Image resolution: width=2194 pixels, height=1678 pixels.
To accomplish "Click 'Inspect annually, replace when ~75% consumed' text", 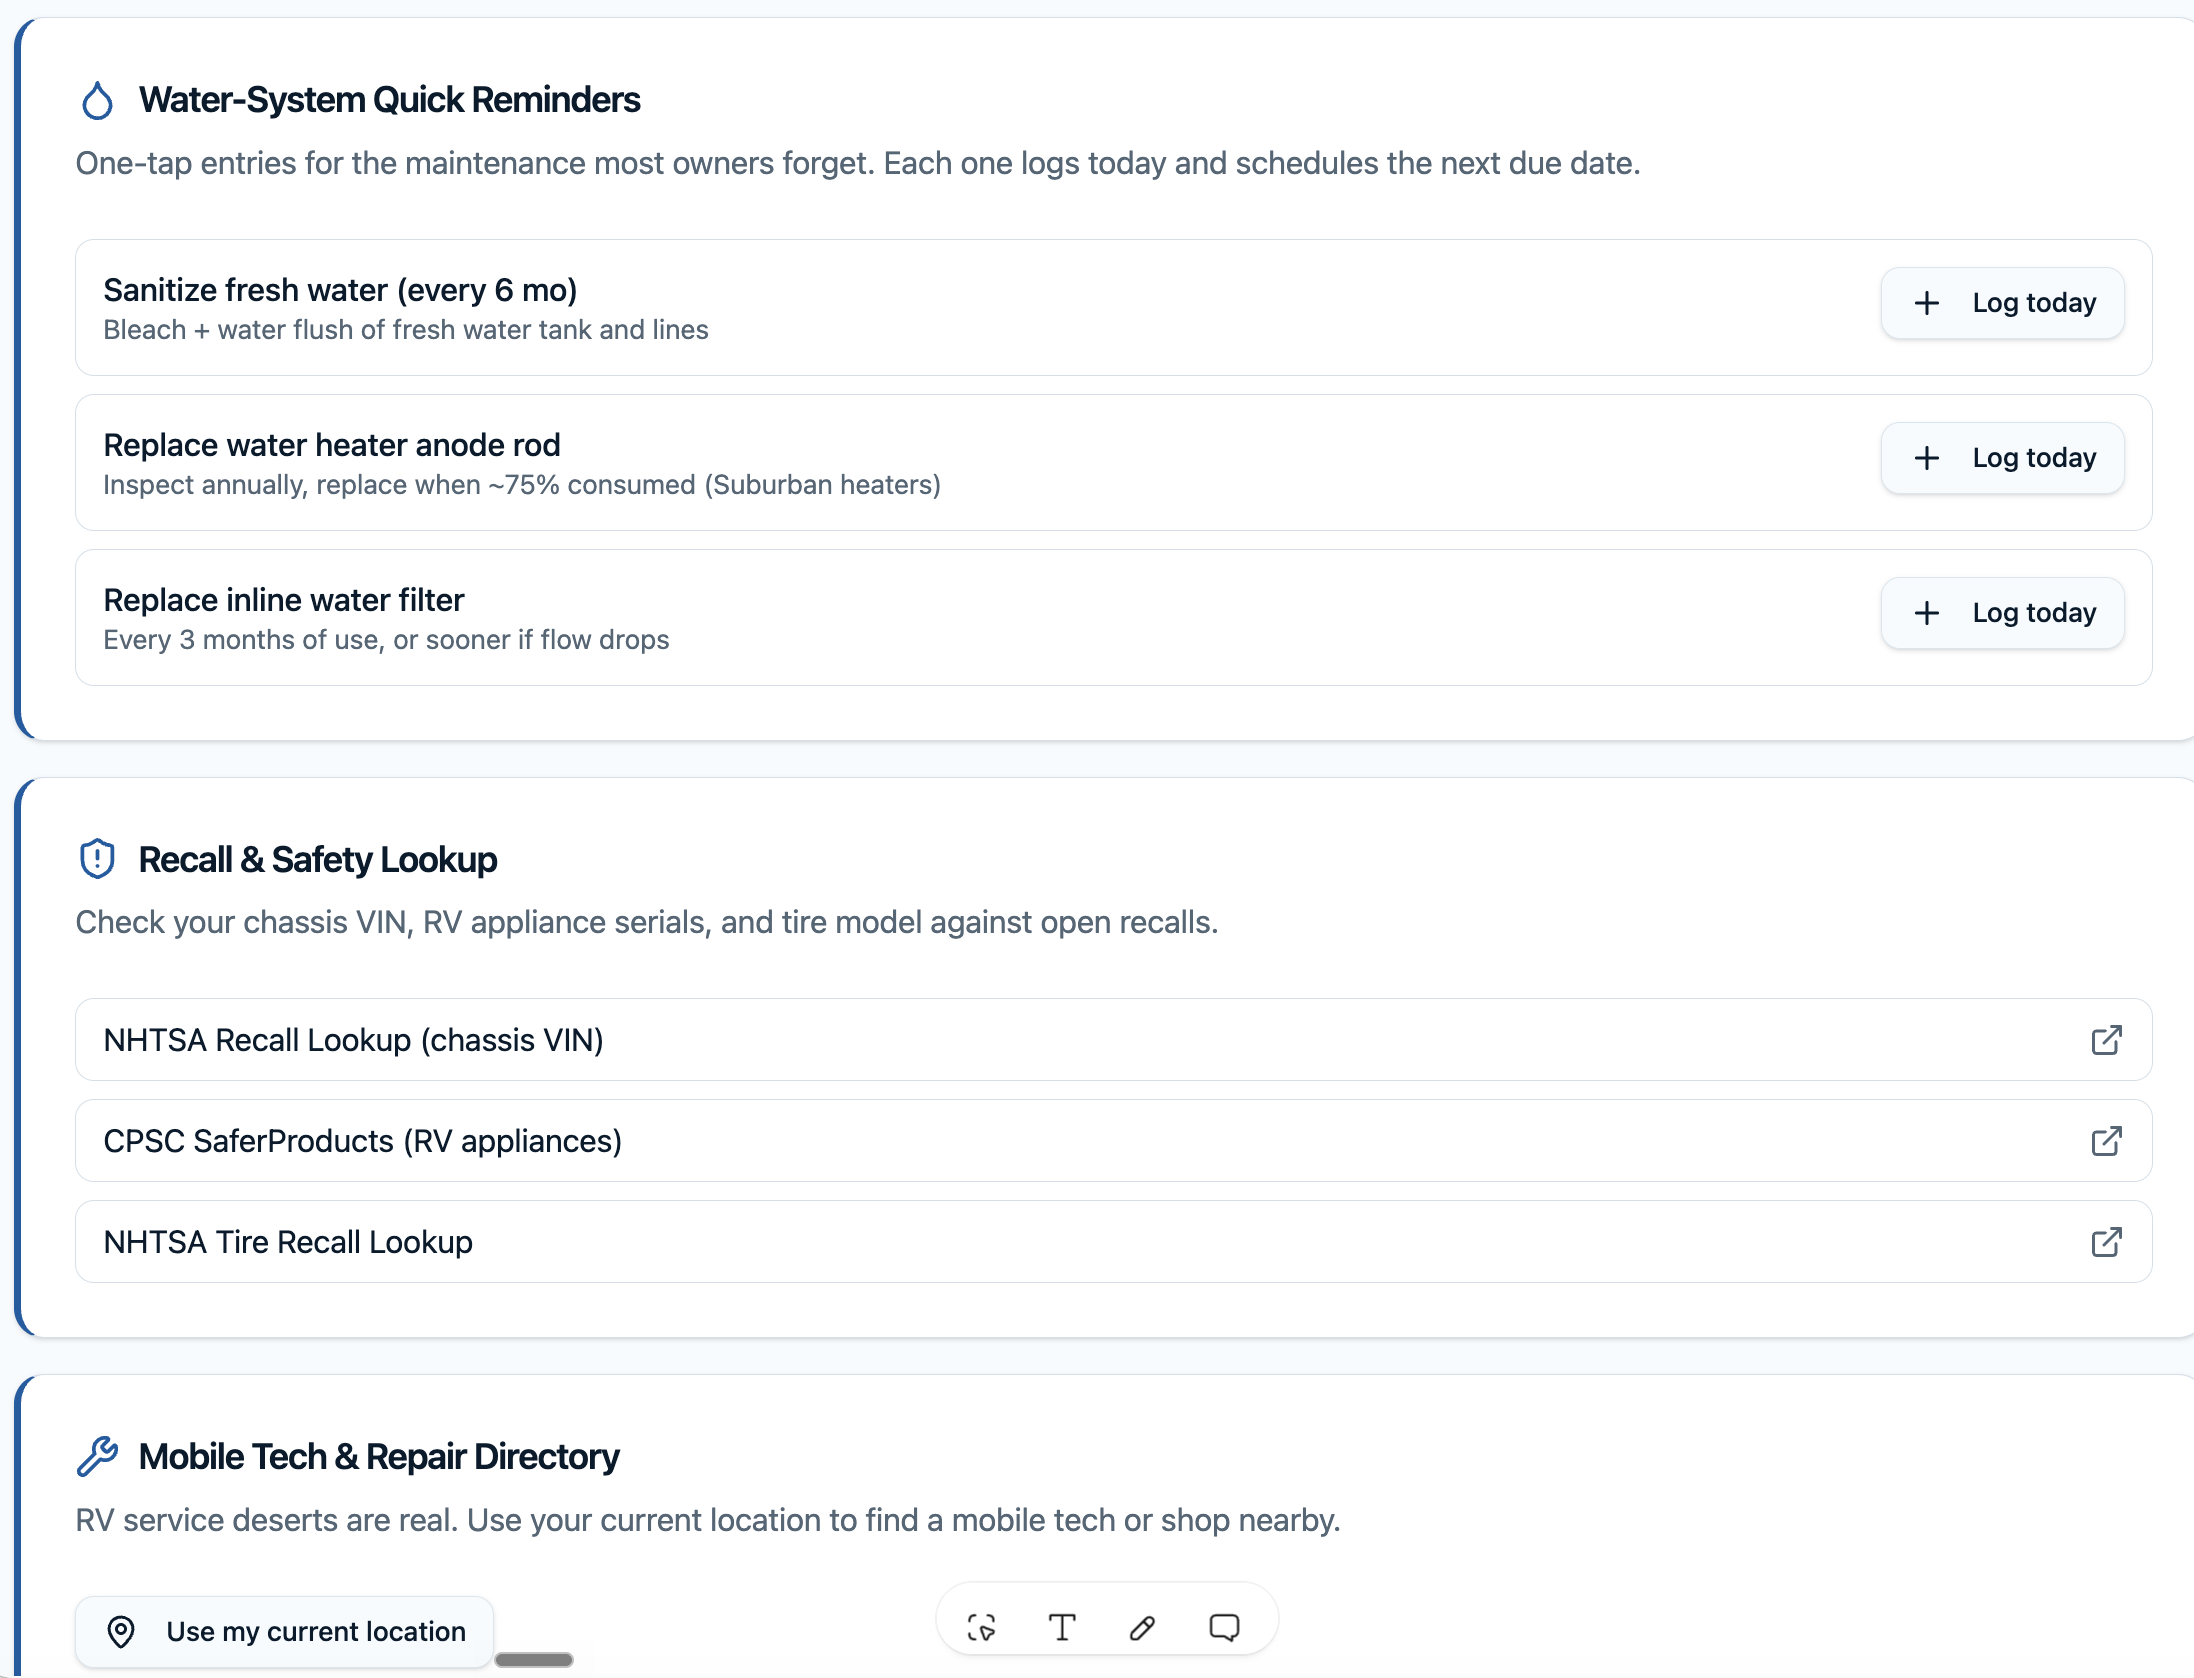I will (400, 485).
